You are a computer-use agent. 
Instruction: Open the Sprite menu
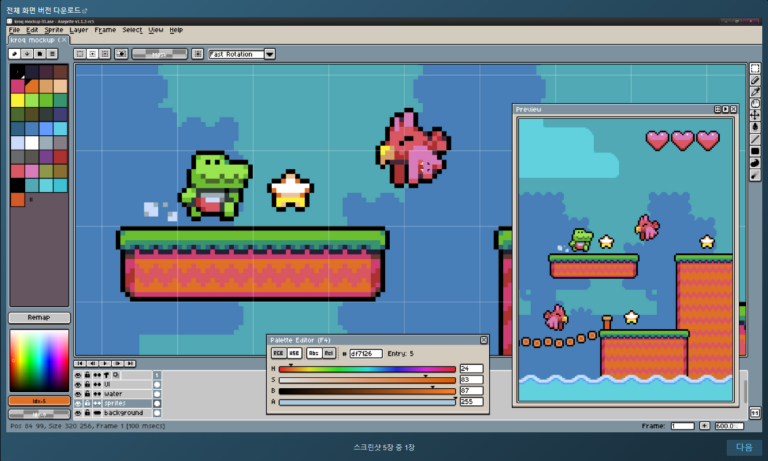(54, 30)
